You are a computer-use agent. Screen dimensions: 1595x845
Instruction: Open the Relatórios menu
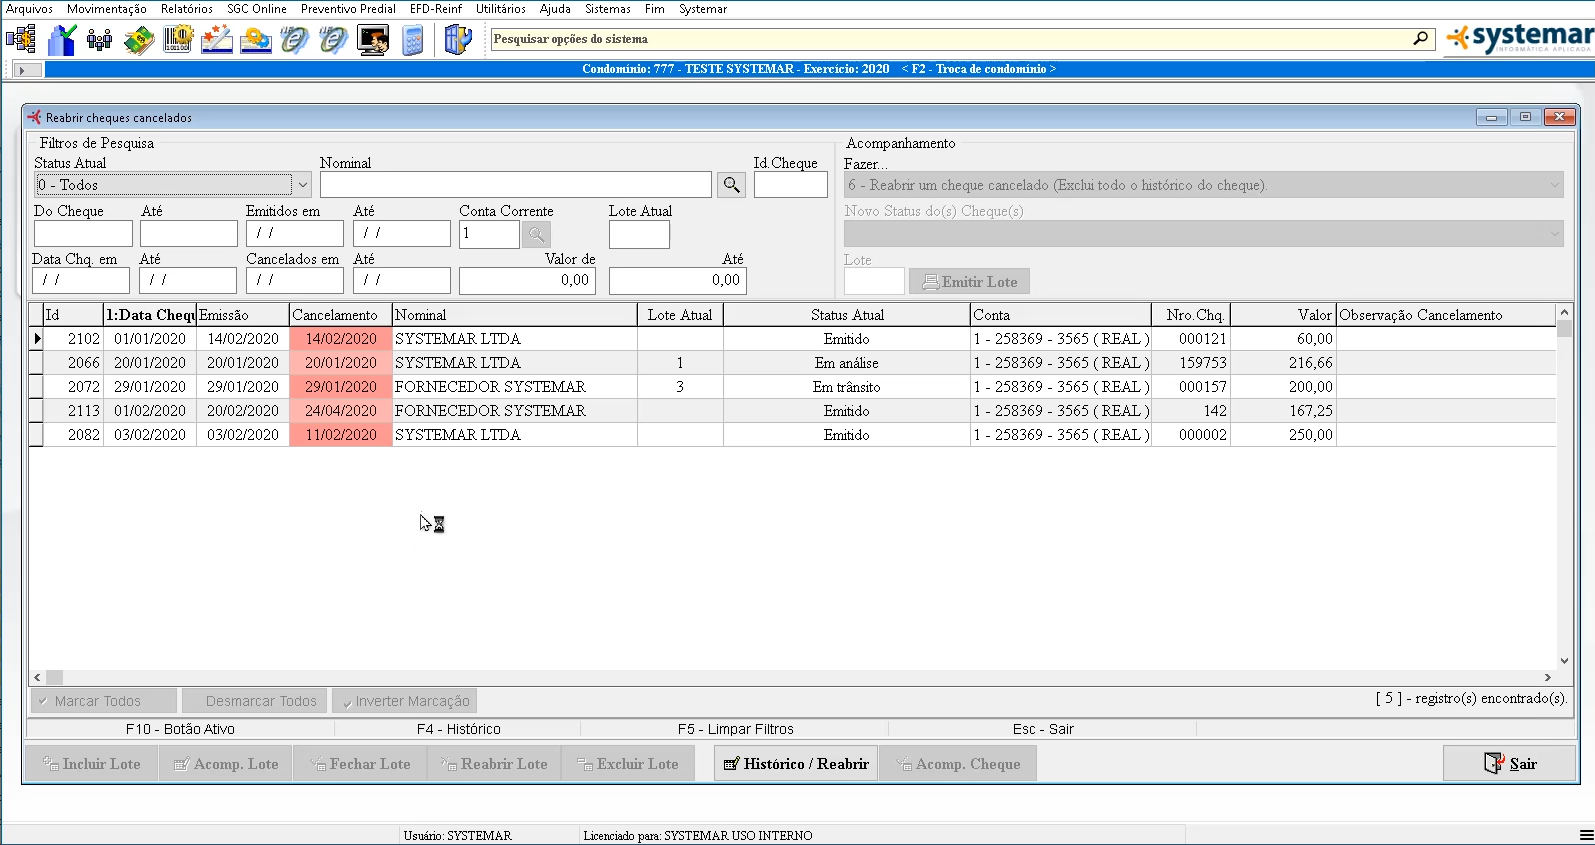click(186, 9)
